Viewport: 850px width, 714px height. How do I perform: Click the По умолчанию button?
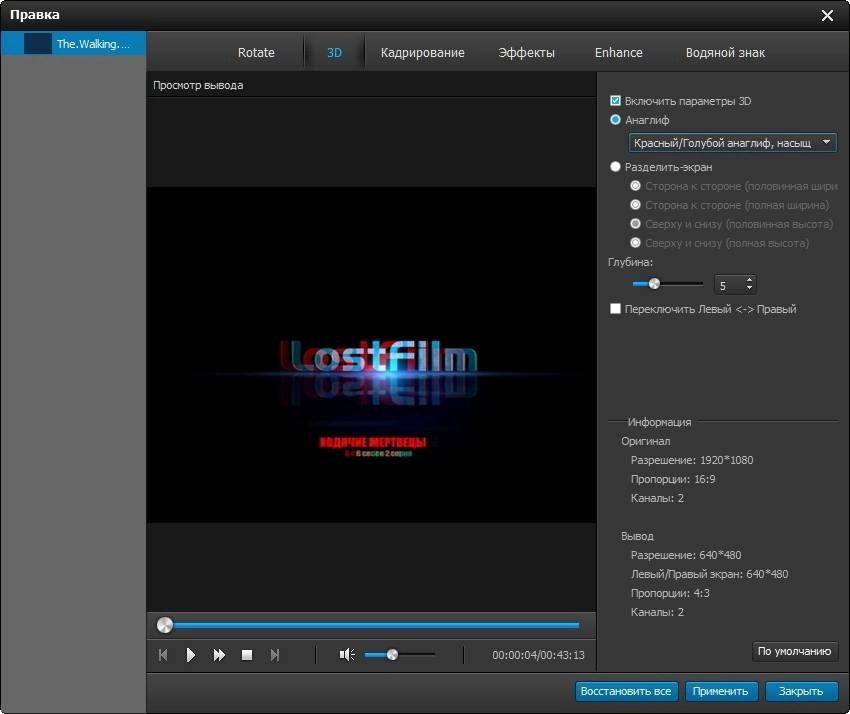[x=794, y=651]
